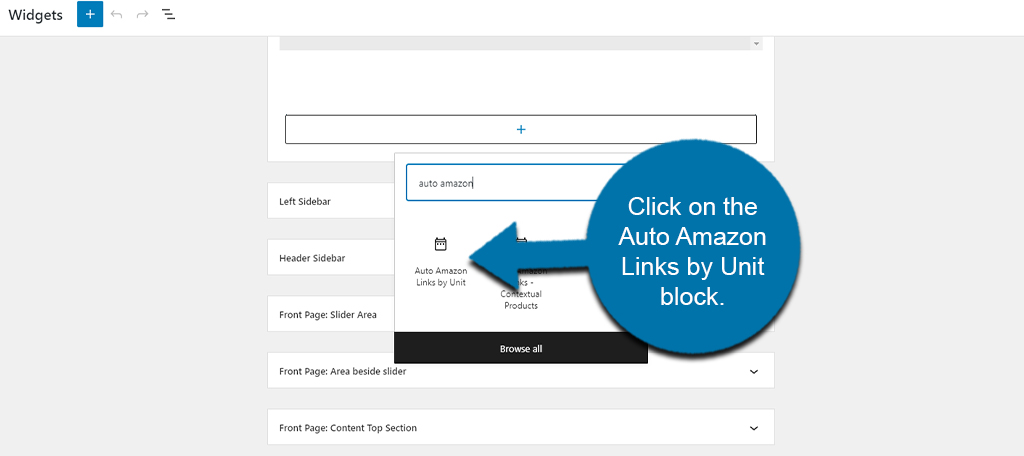Click the blue add block button
The image size is (1024, 456).
90,14
